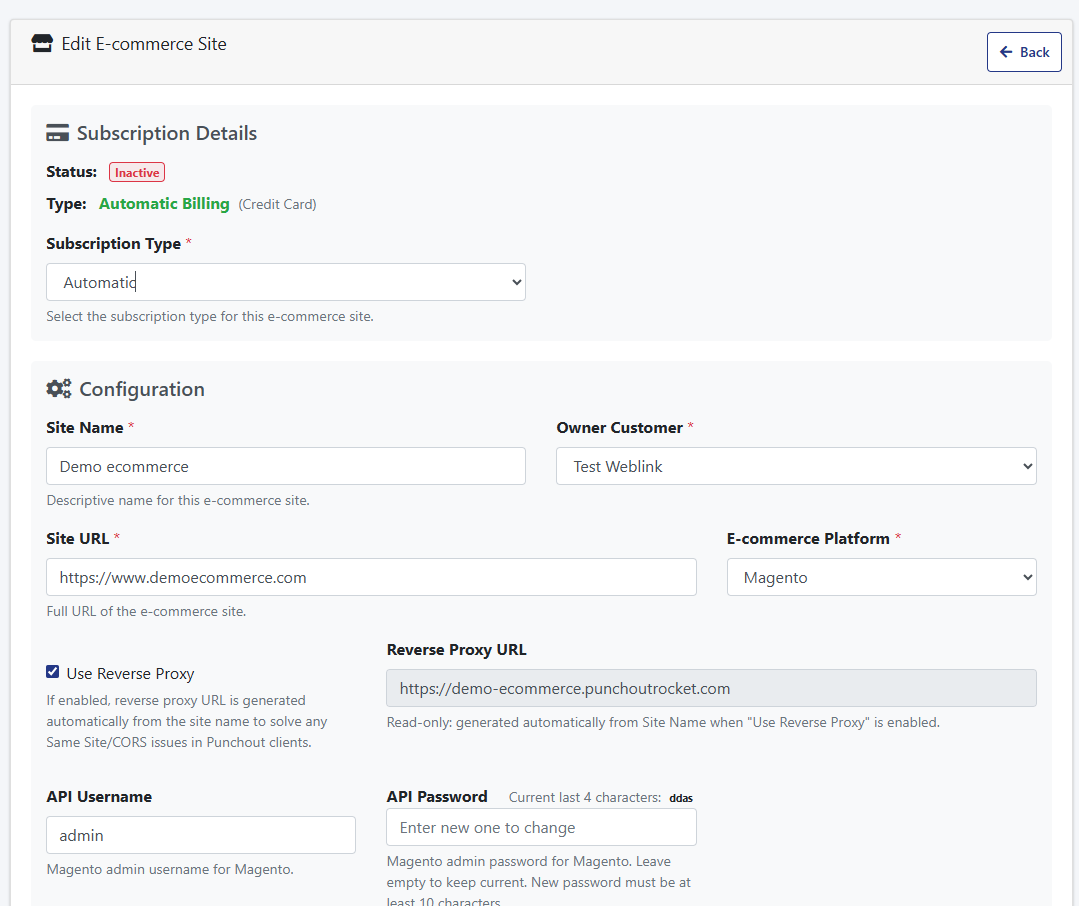Click the Reverse Proxy URL label
The width and height of the screenshot is (1079, 906).
point(456,650)
